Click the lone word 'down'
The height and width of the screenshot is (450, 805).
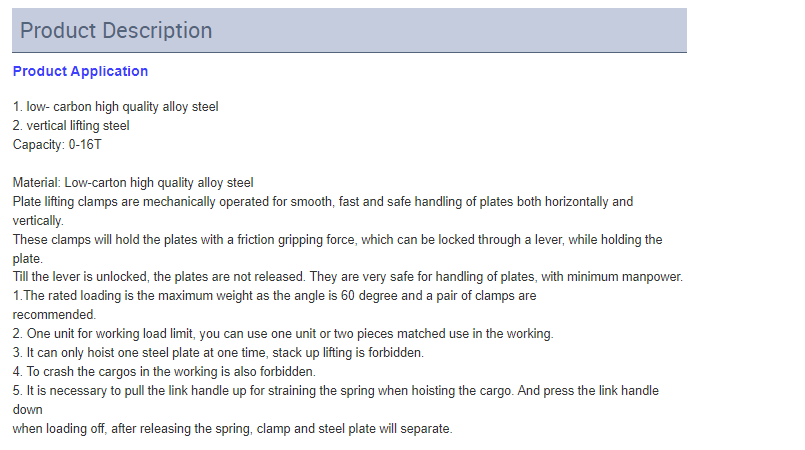click(28, 409)
